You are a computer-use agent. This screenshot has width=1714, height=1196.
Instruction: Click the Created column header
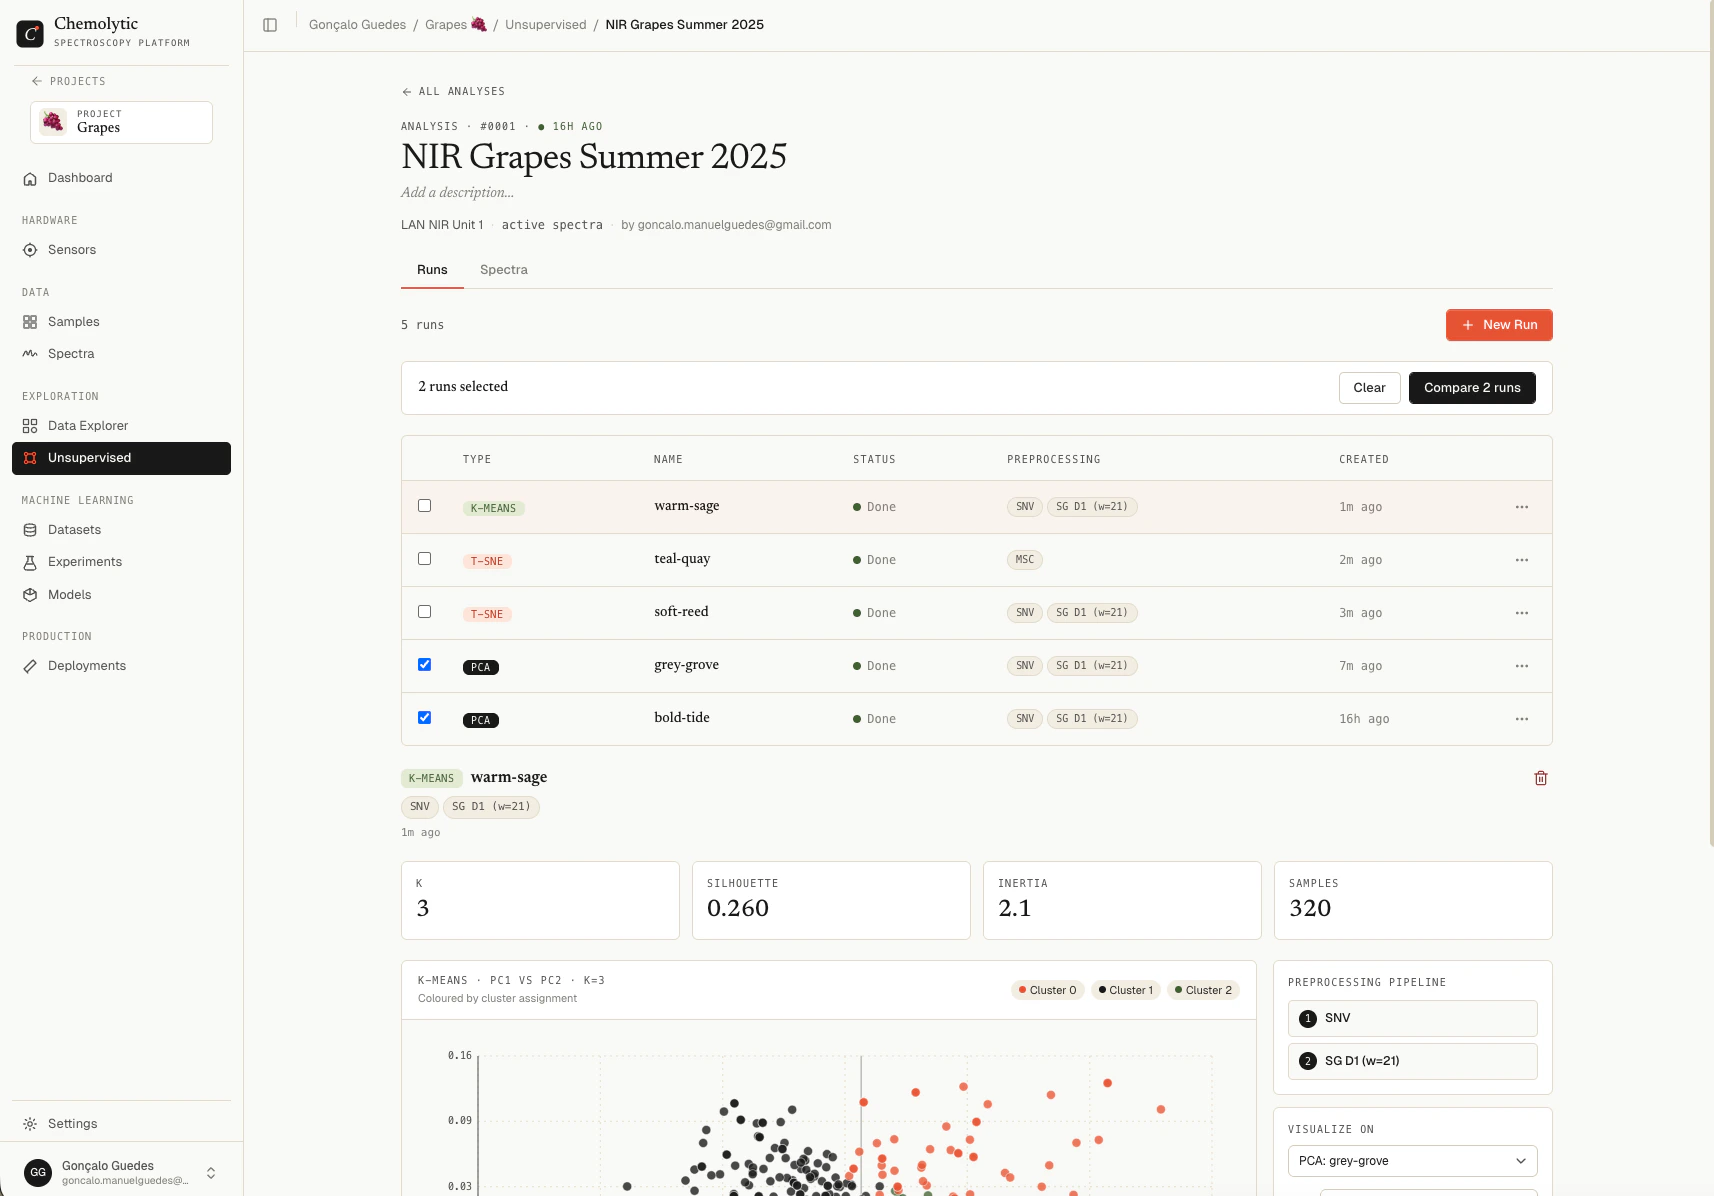(1364, 460)
